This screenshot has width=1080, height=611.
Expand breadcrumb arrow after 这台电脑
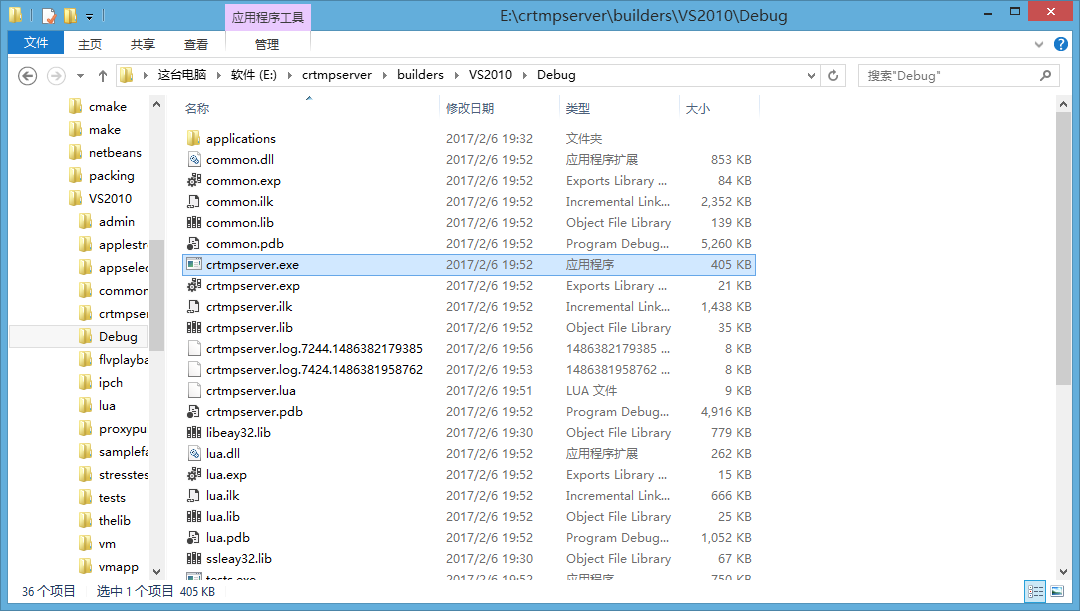click(x=218, y=75)
